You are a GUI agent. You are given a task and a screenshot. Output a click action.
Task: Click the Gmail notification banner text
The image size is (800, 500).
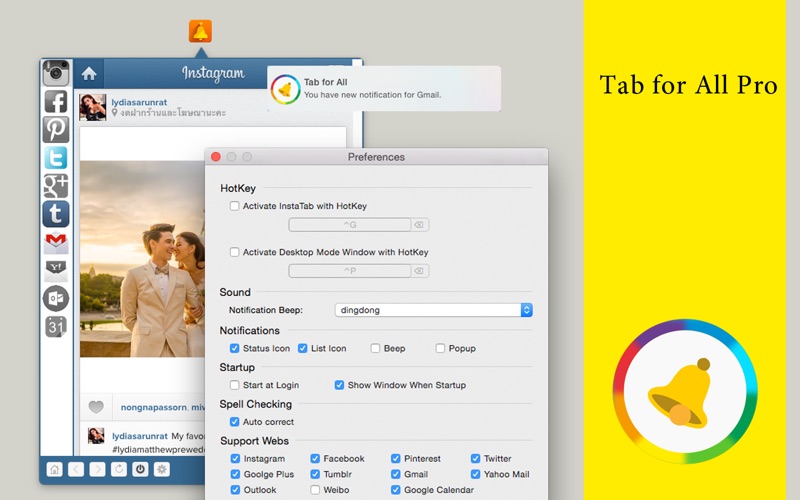[372, 95]
